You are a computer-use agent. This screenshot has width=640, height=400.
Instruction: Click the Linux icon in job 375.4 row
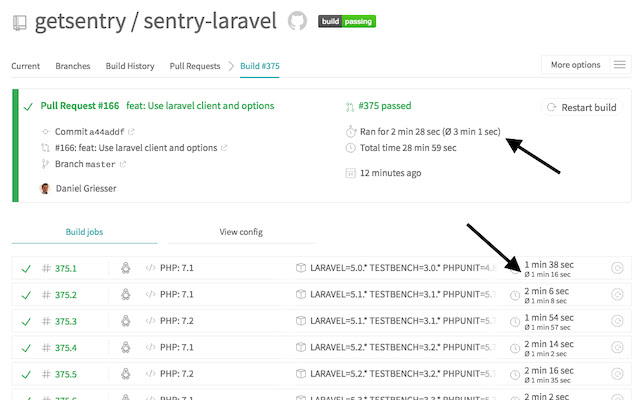pyautogui.click(x=126, y=347)
